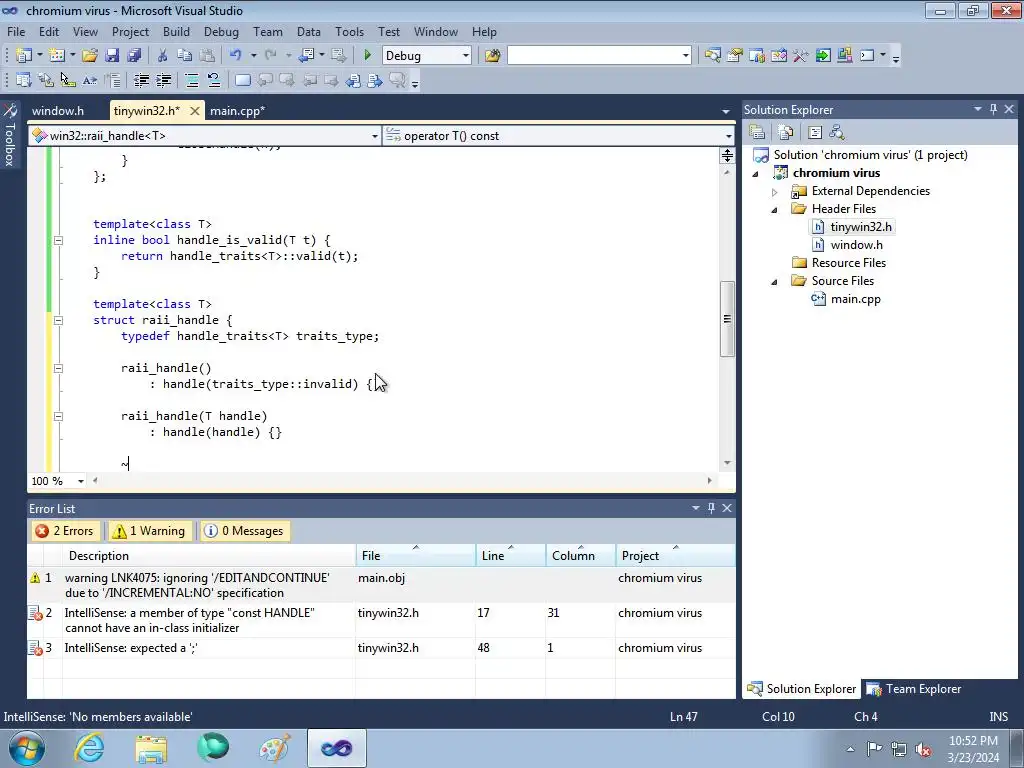Sort Error List by Description column
Viewport: 1024px width, 768px height.
point(209,555)
